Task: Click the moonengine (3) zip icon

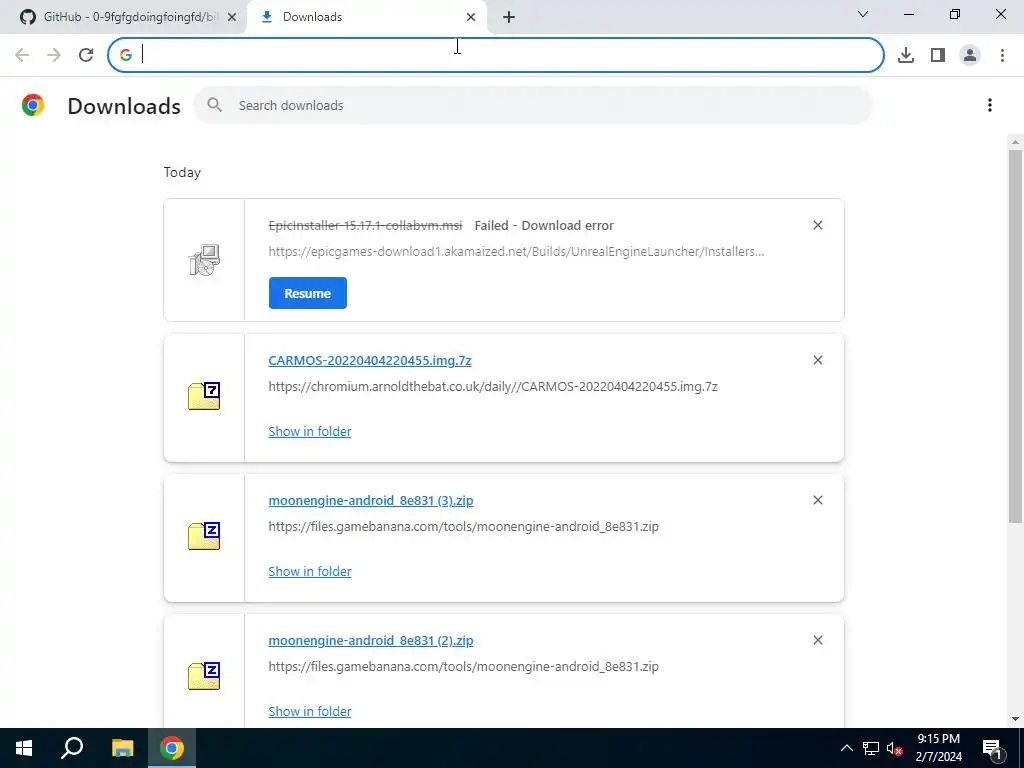Action: (x=204, y=536)
